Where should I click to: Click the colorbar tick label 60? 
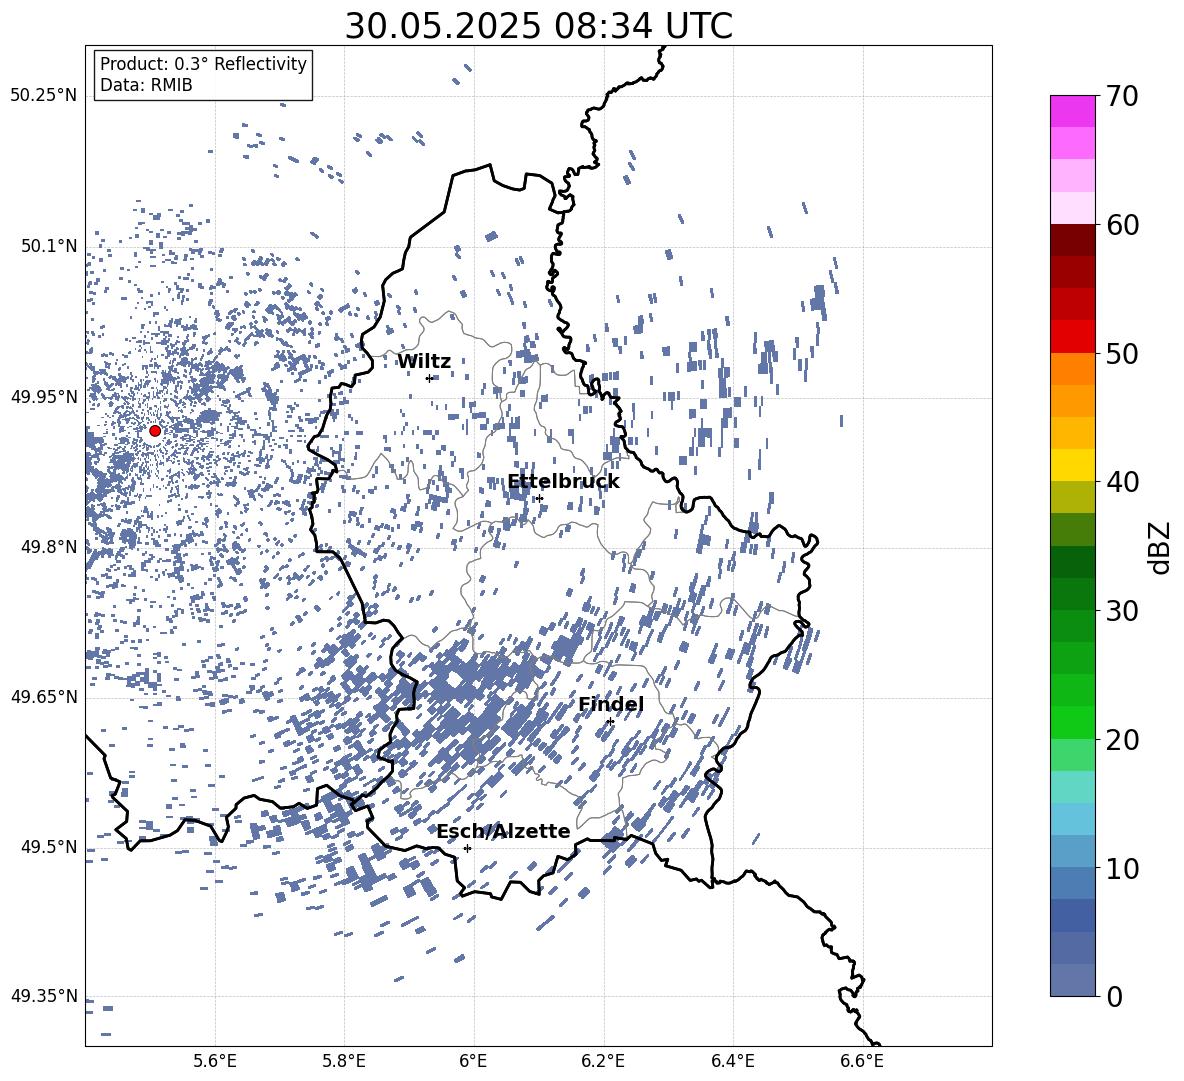tap(1122, 225)
